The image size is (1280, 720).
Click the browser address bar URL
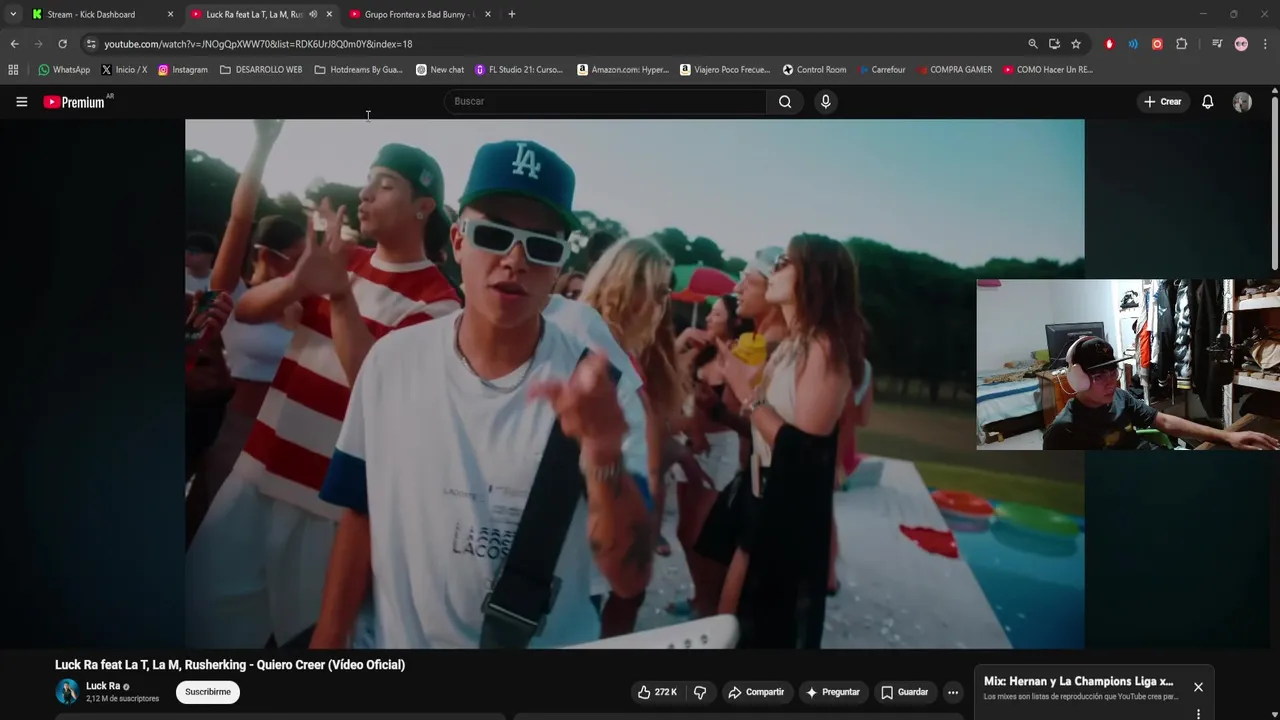[258, 44]
